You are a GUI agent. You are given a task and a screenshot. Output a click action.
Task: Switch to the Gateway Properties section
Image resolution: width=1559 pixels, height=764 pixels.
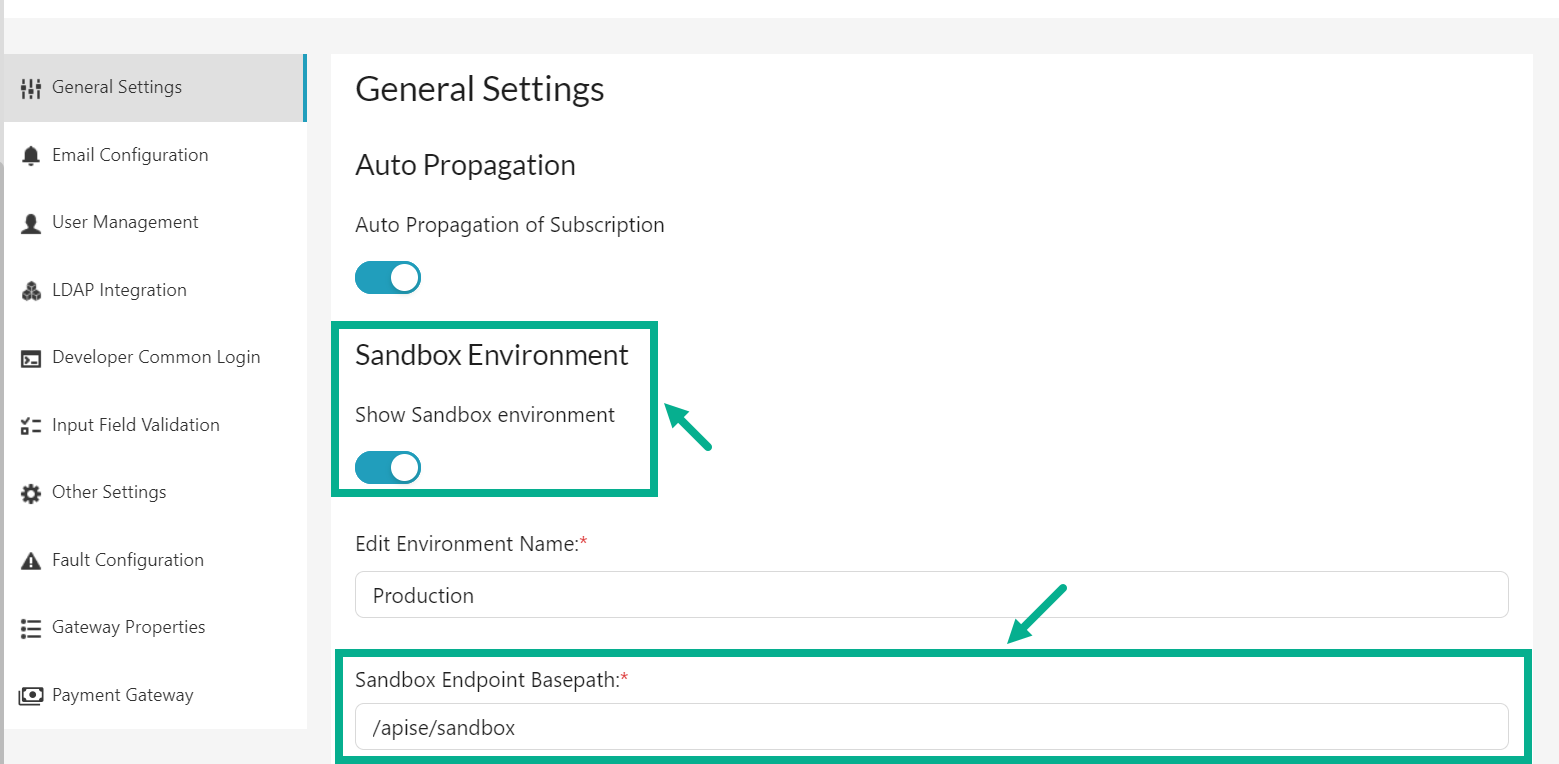click(x=128, y=626)
